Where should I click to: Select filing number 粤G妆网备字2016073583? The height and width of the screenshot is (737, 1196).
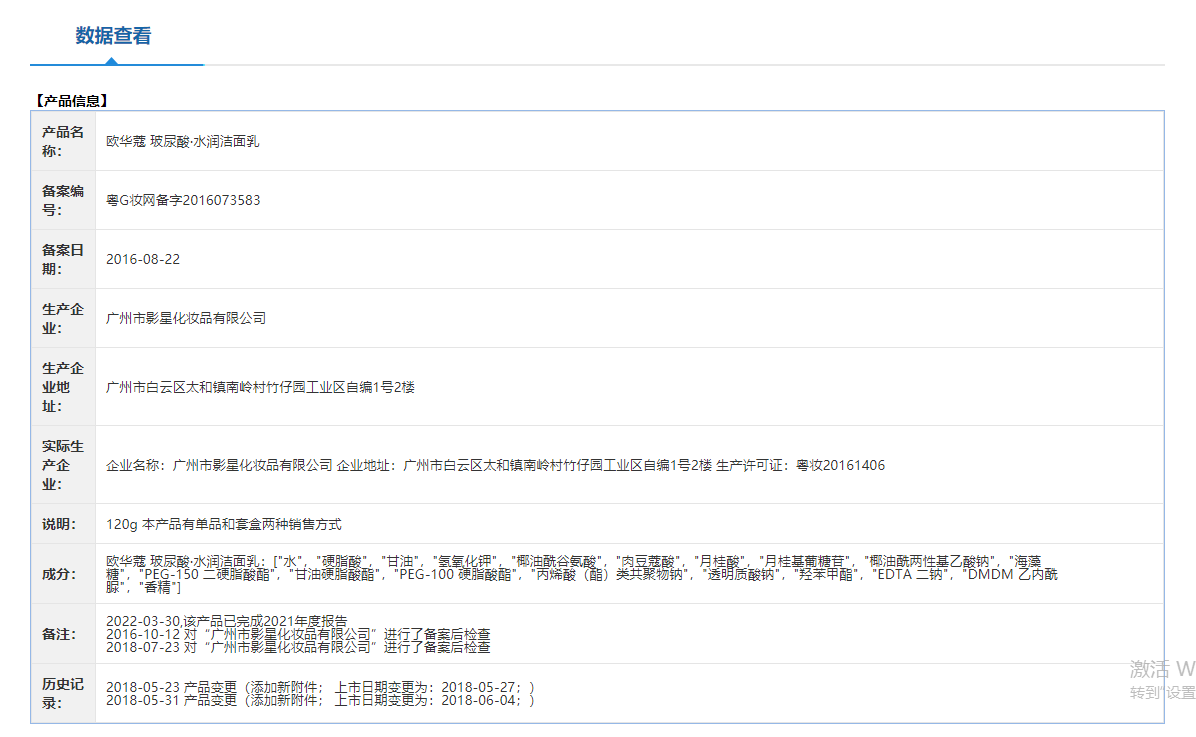pos(183,200)
